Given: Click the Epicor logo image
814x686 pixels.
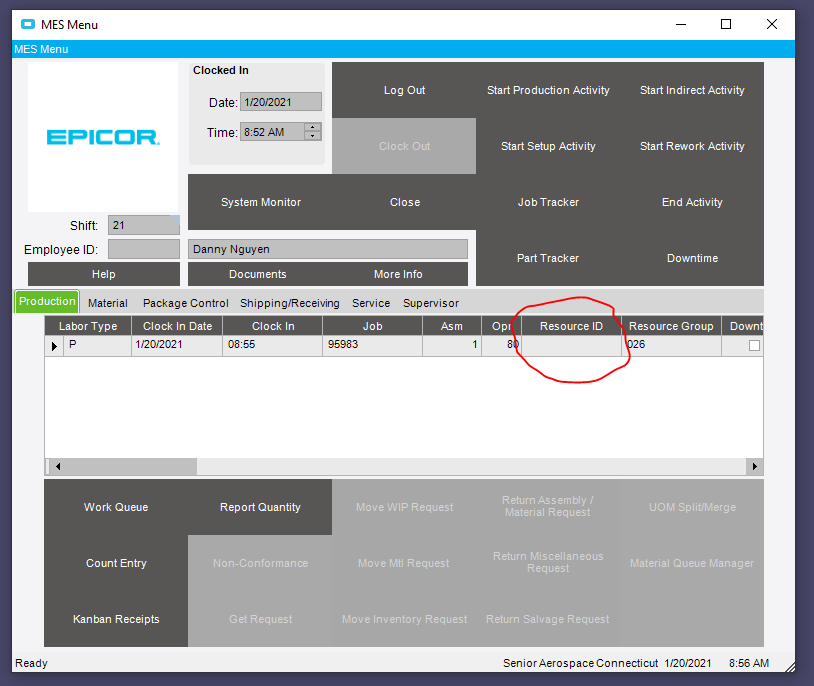Looking at the screenshot, I should [103, 137].
